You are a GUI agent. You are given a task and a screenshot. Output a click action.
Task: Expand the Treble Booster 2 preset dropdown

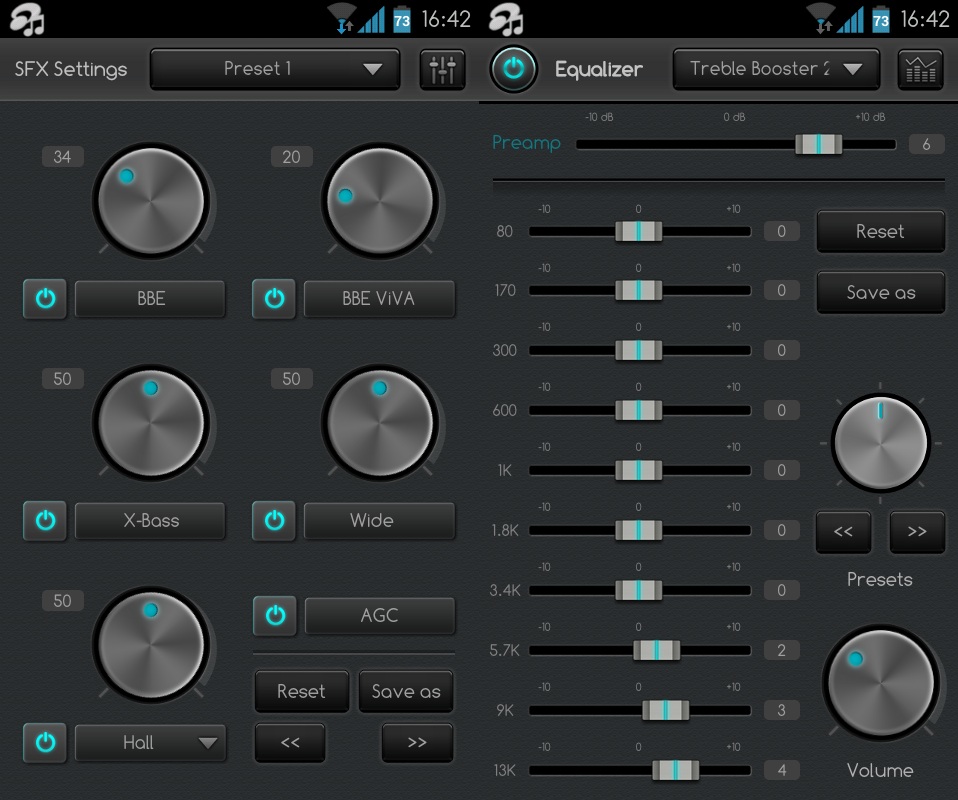(x=777, y=69)
